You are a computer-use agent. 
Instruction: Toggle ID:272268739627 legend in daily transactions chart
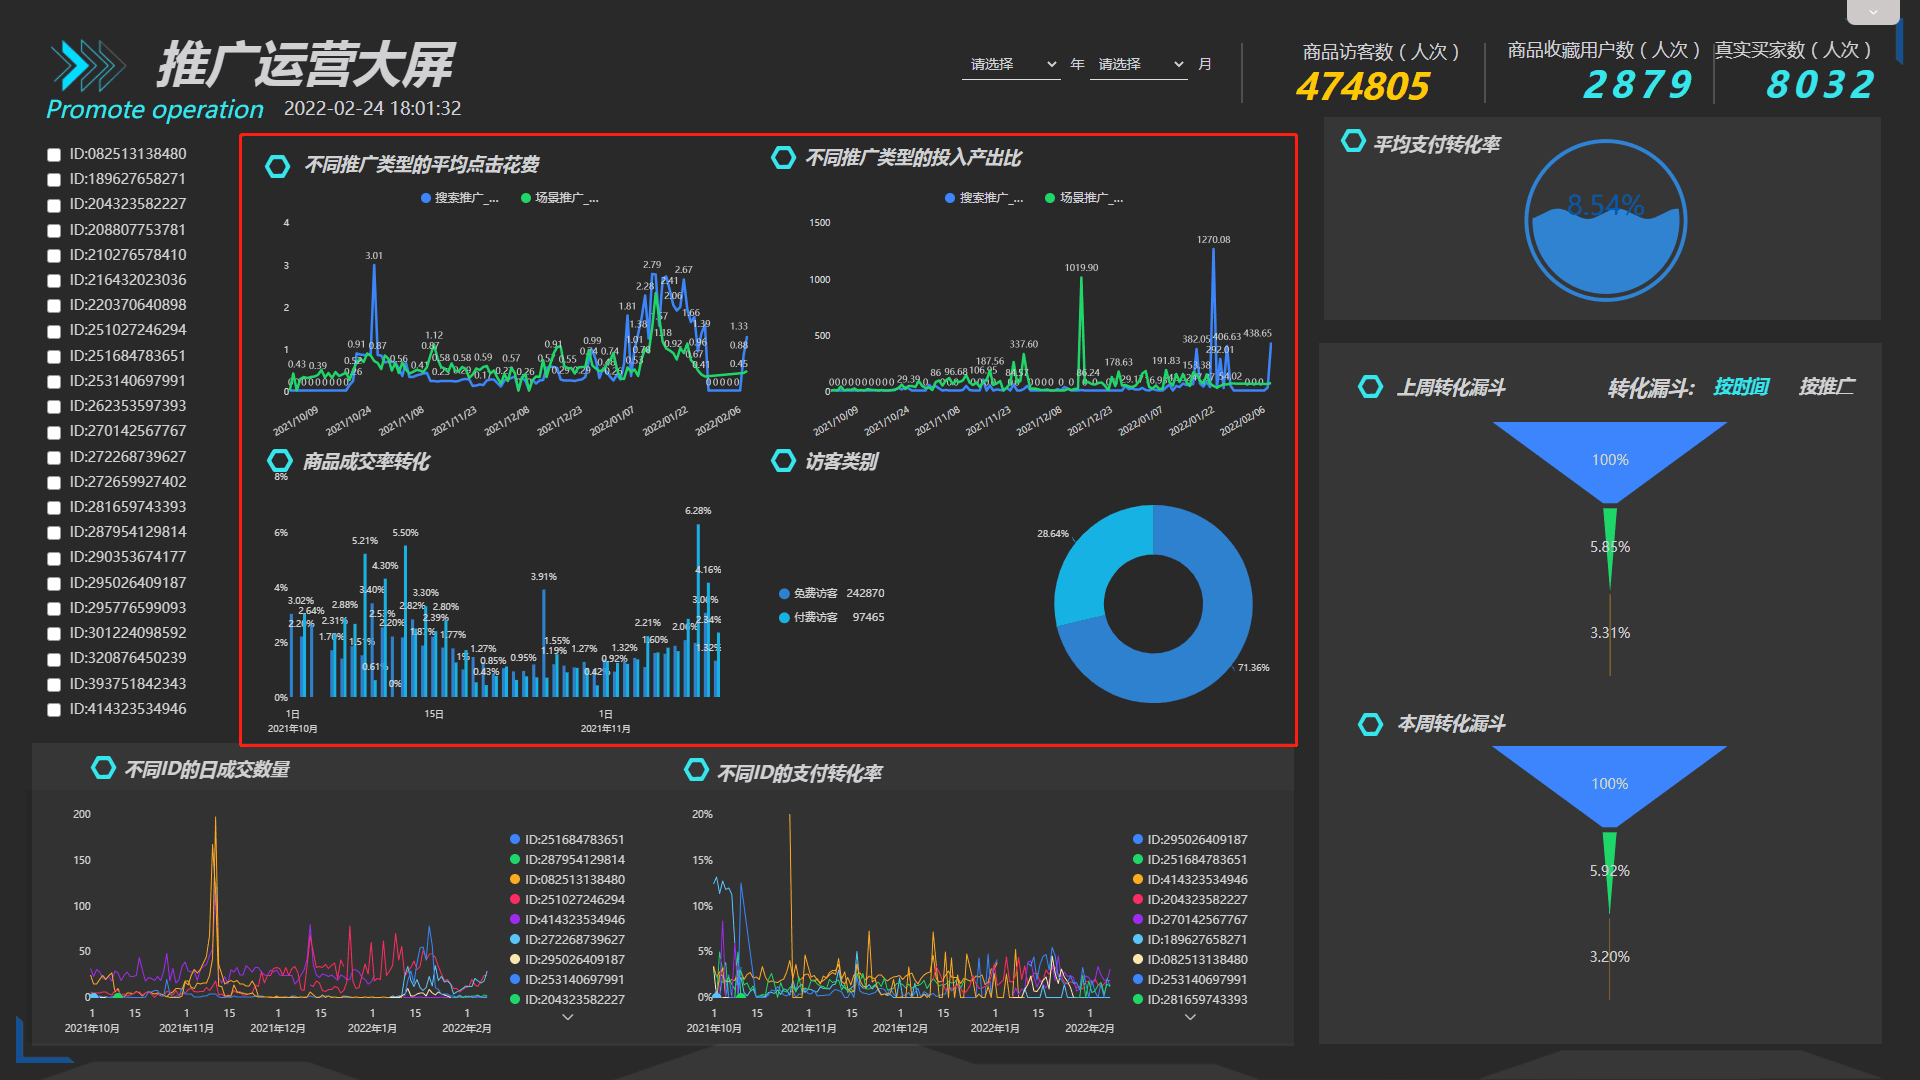(x=567, y=940)
